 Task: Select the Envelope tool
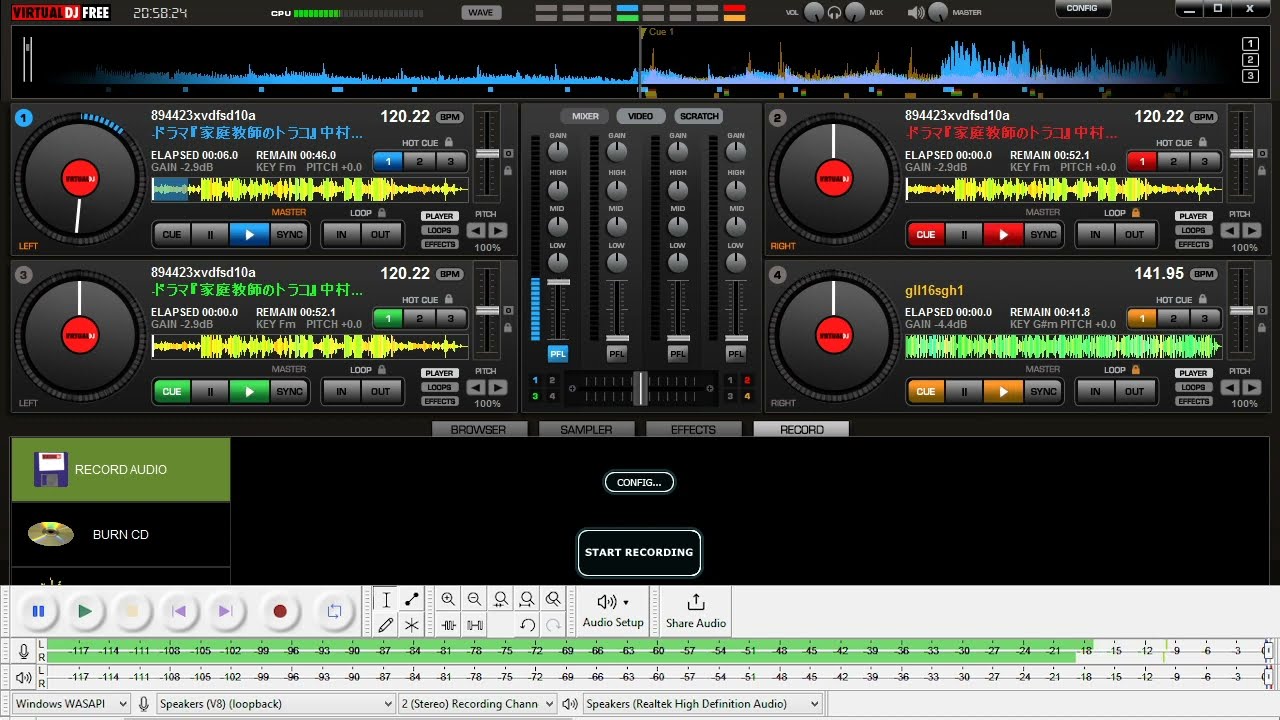click(411, 599)
